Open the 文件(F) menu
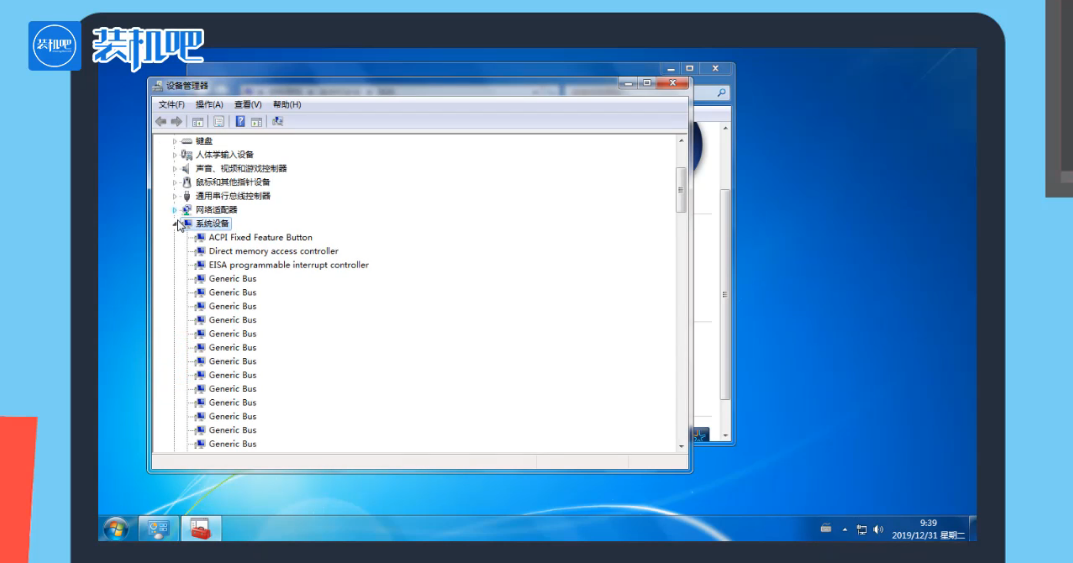 171,105
